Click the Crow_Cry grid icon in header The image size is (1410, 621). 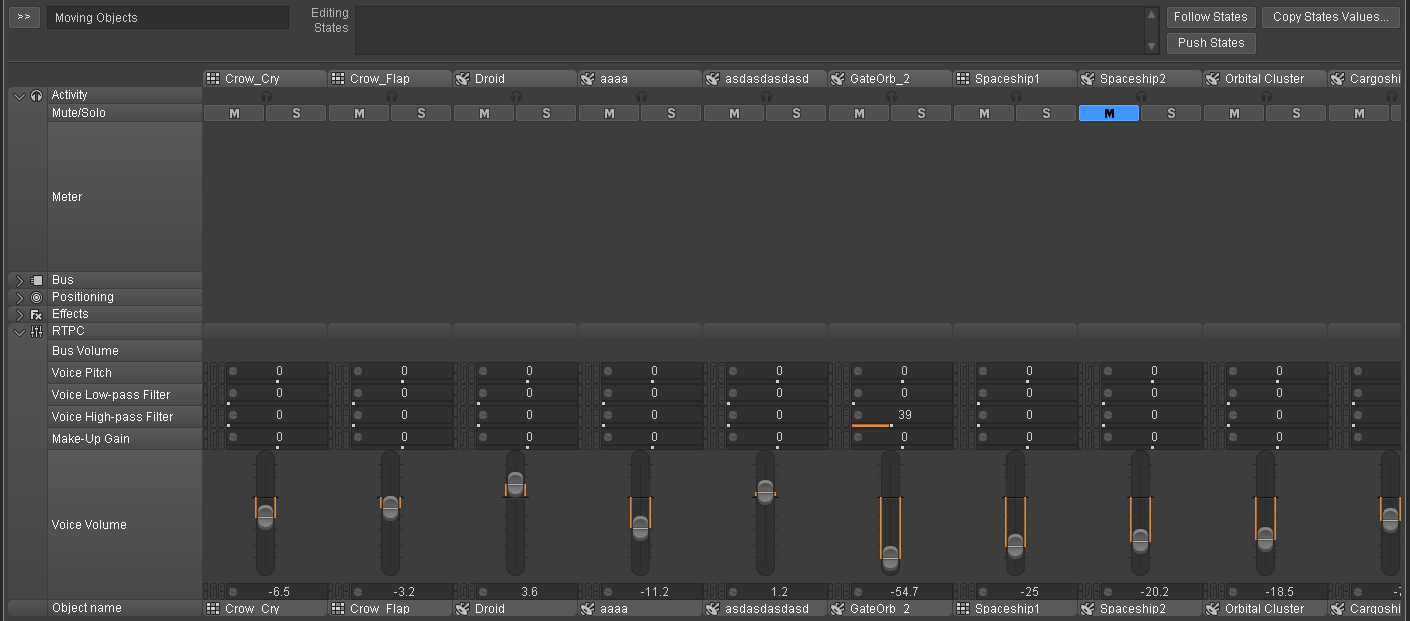click(212, 78)
